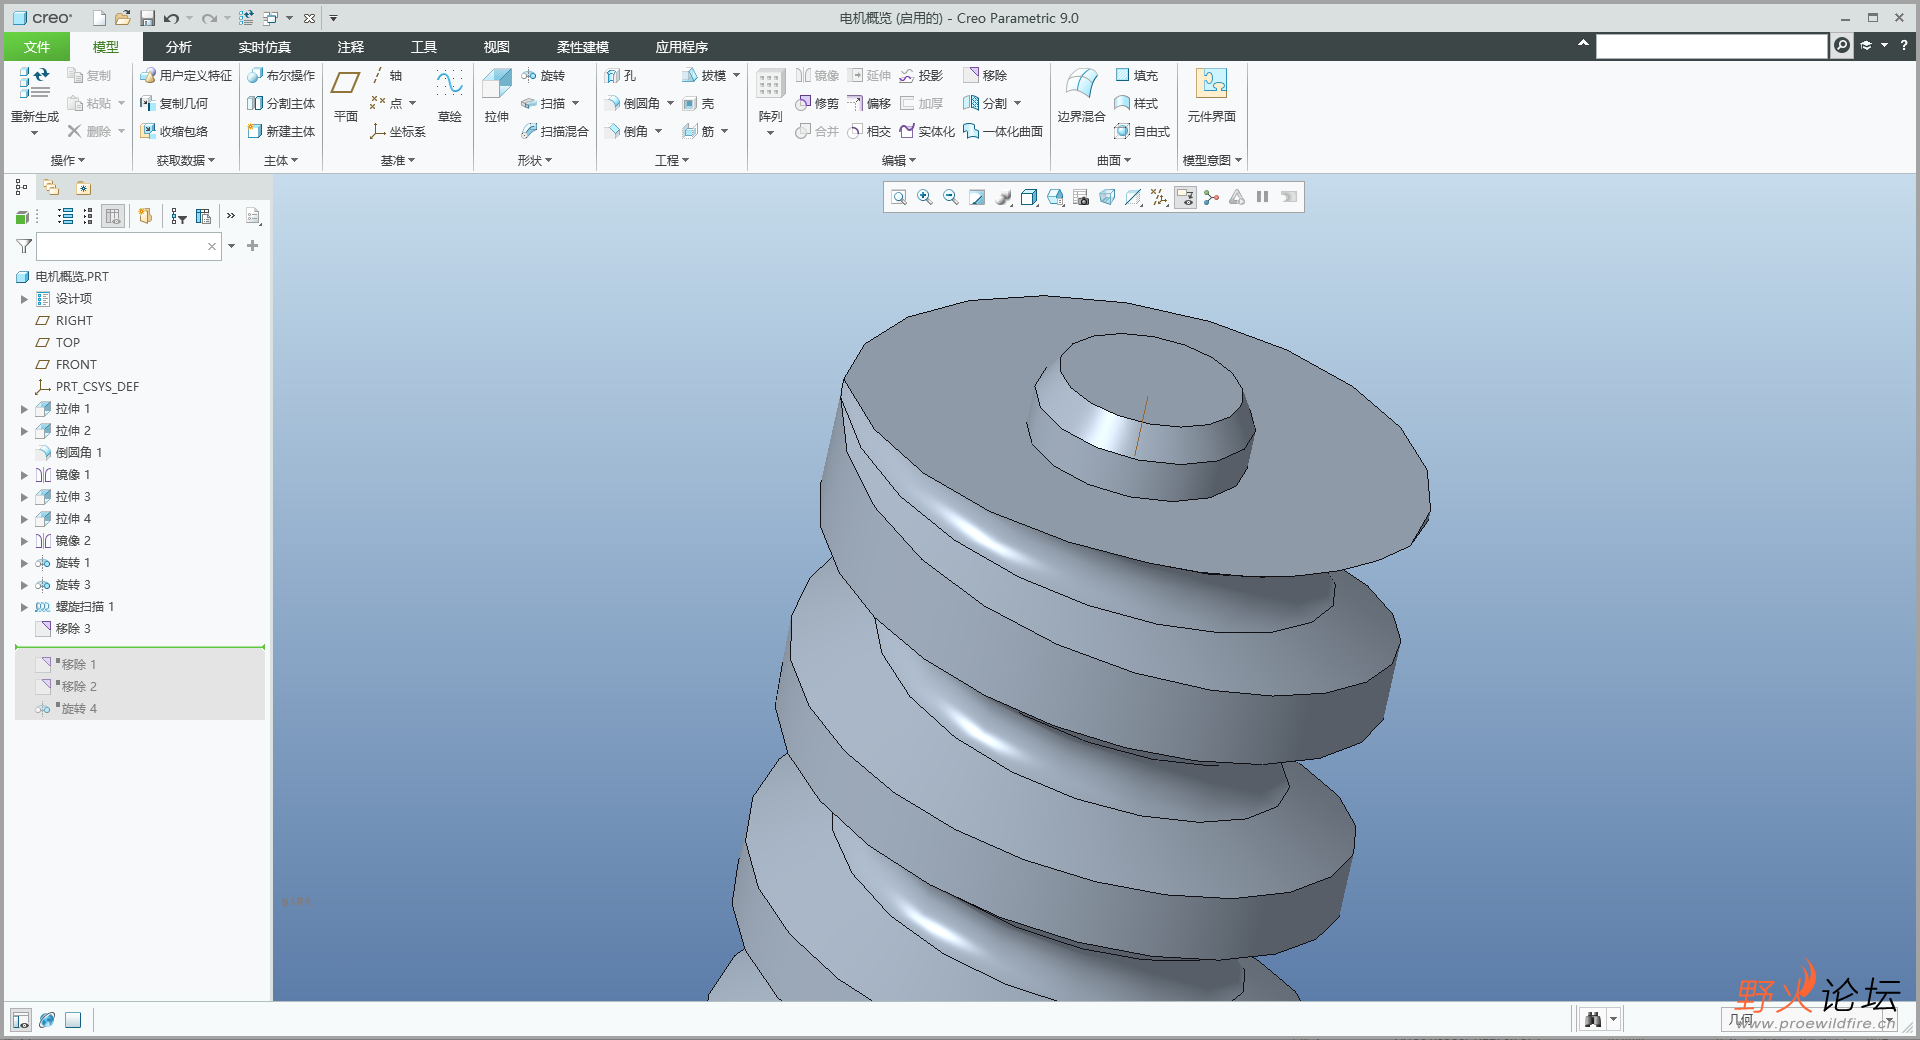Open the Favorites tab icon
Screen dimensions: 1920x1040
tap(83, 187)
